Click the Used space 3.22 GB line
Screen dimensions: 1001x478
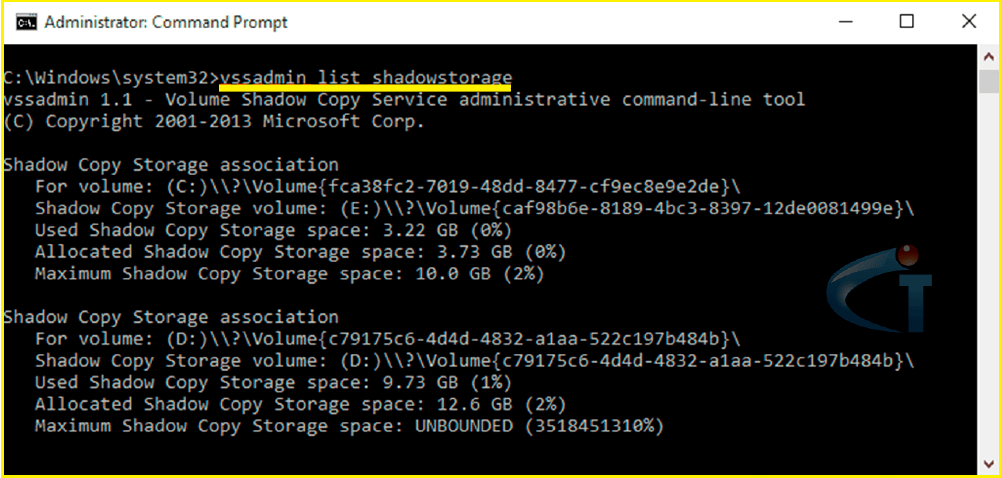pyautogui.click(x=273, y=230)
